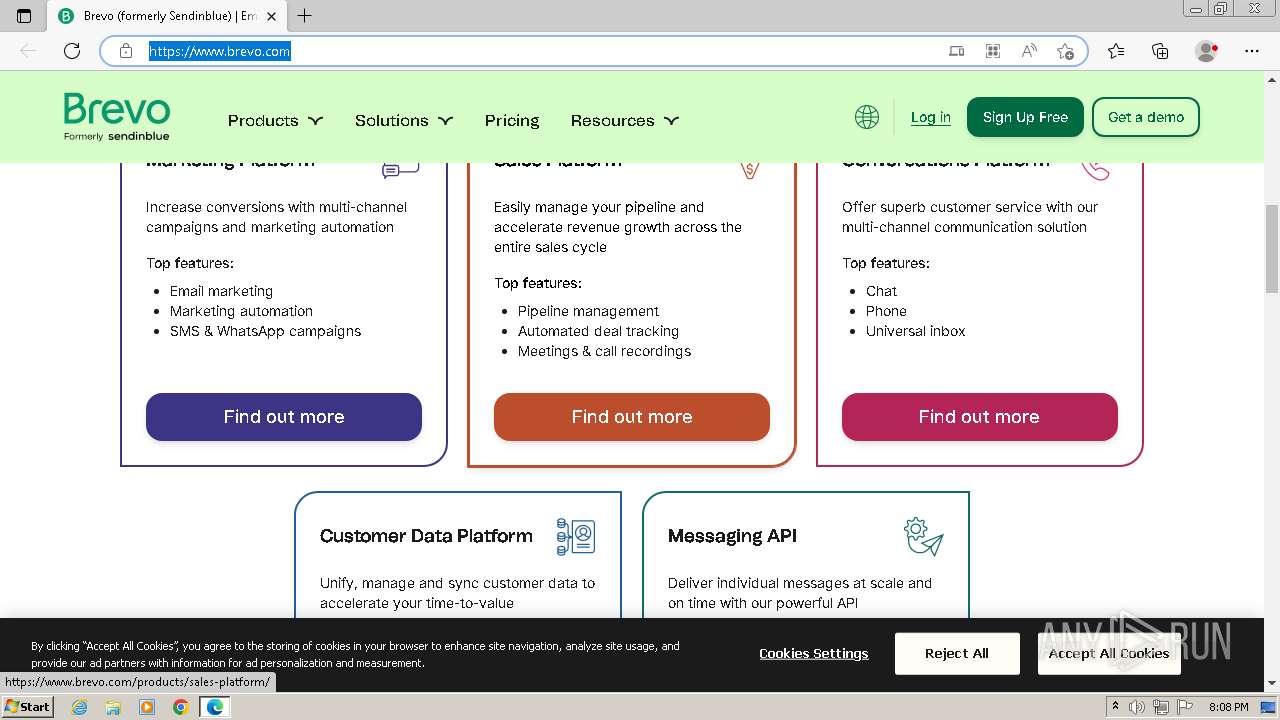Click Reject All cookies
Image resolution: width=1280 pixels, height=720 pixels.
(x=957, y=654)
